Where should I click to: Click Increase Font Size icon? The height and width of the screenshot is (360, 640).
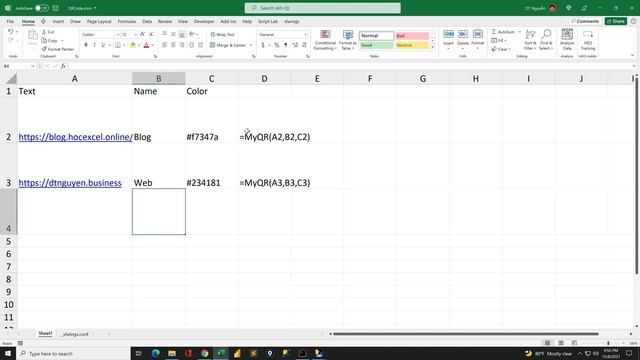pyautogui.click(x=142, y=34)
